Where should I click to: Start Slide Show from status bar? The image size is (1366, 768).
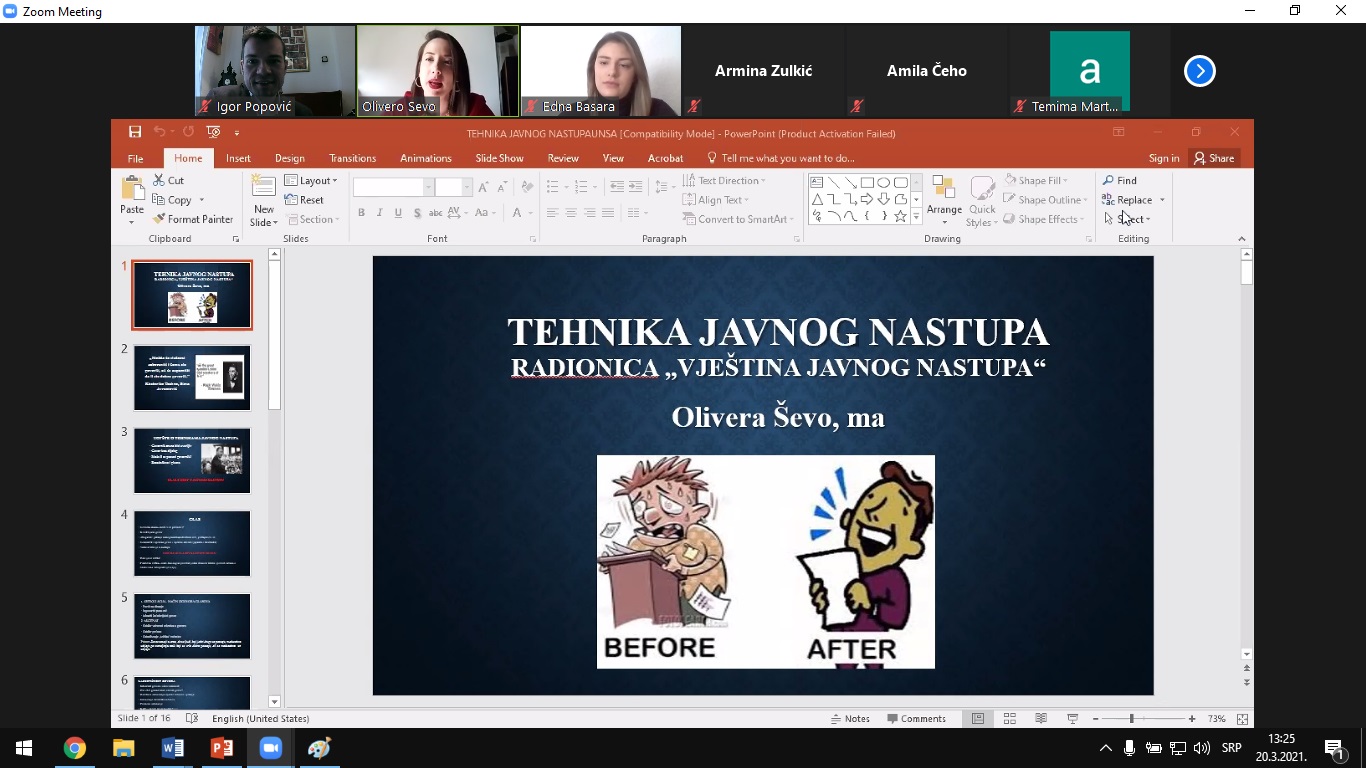pyautogui.click(x=1072, y=719)
